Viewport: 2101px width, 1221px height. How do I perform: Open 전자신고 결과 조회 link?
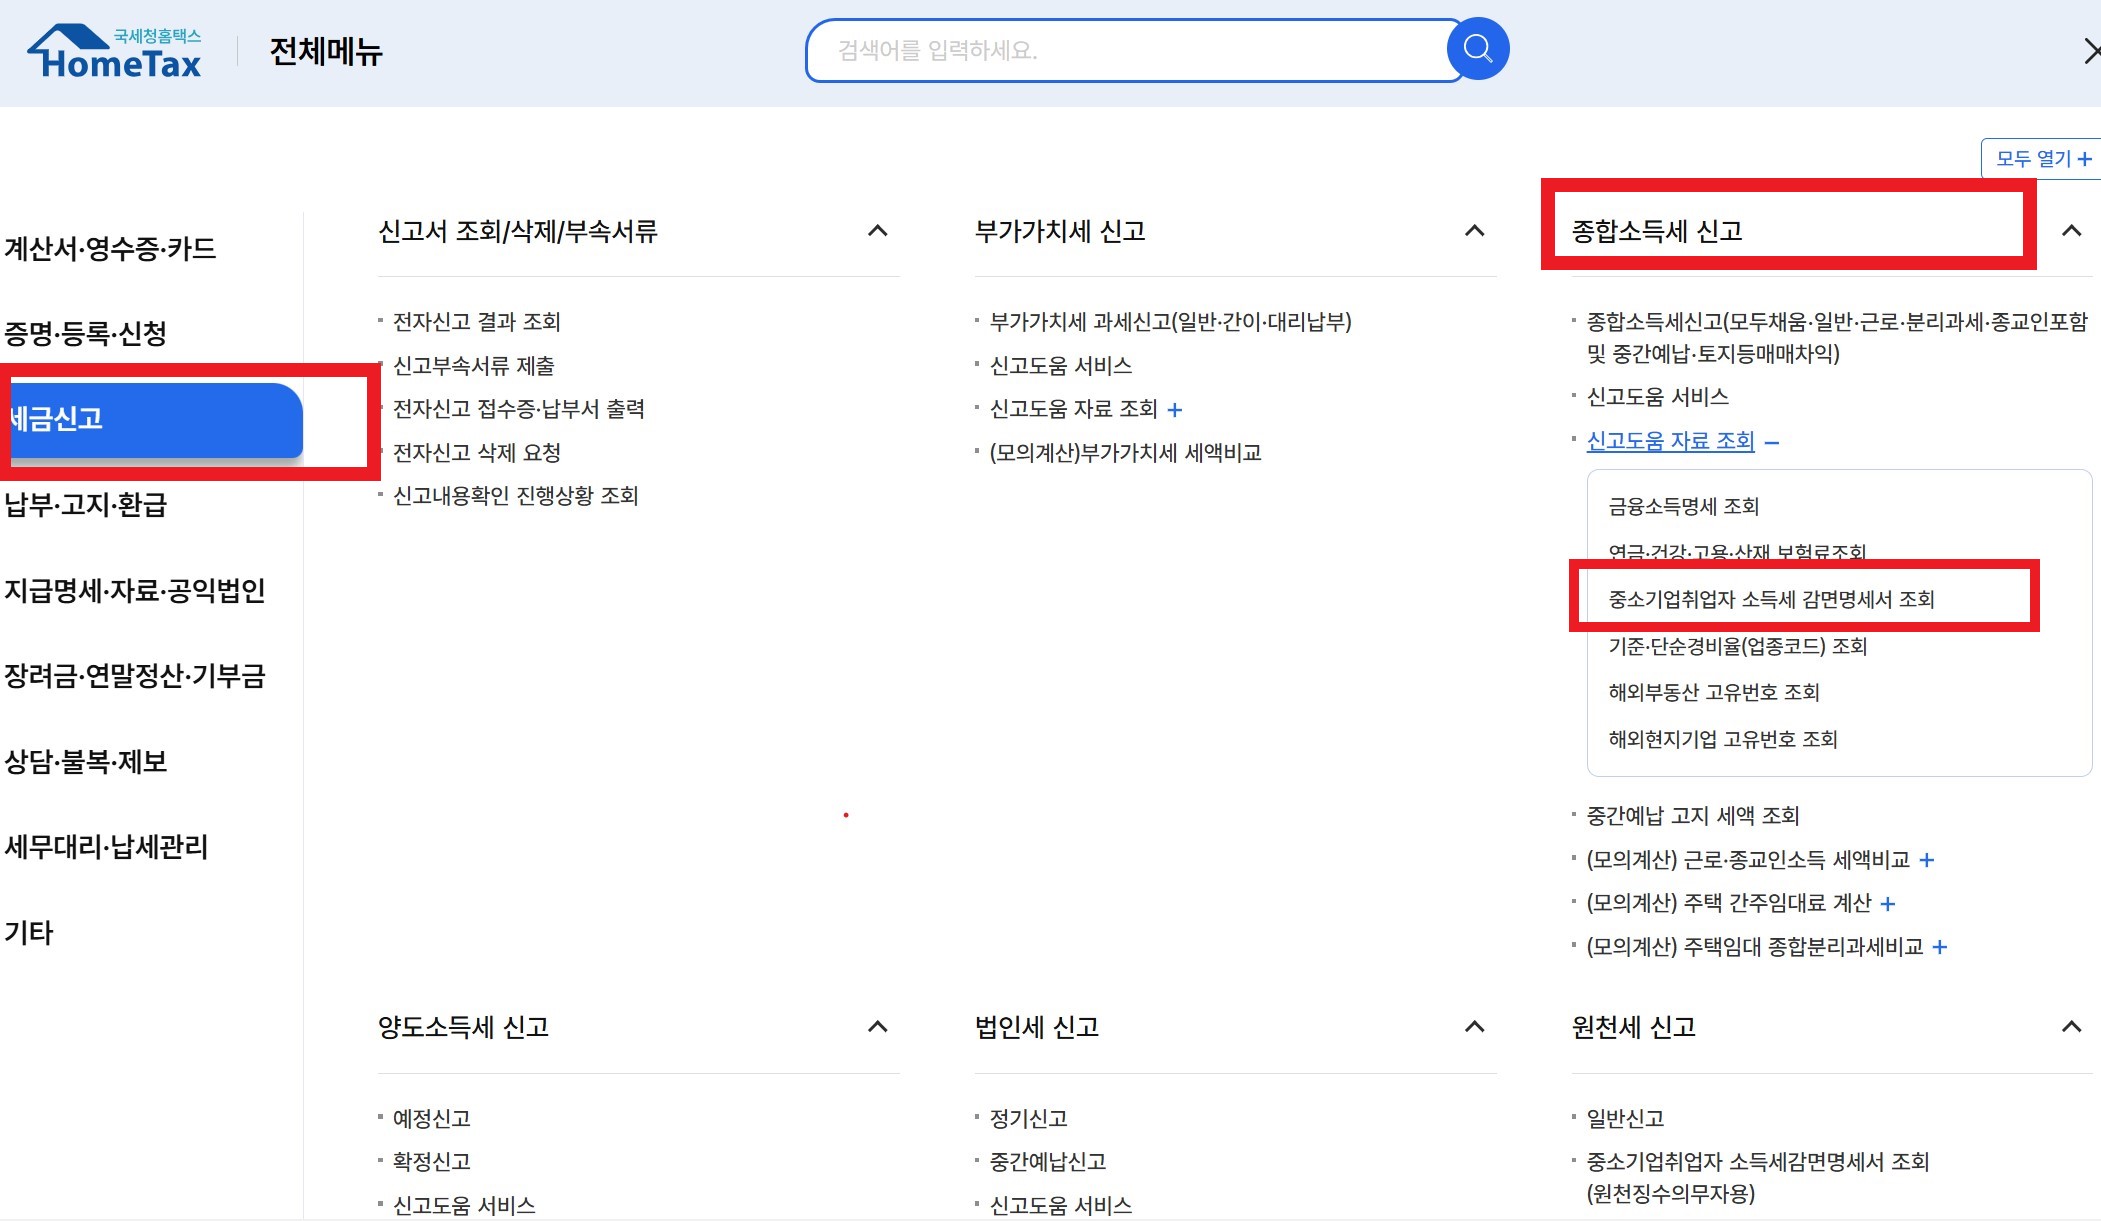tap(476, 322)
